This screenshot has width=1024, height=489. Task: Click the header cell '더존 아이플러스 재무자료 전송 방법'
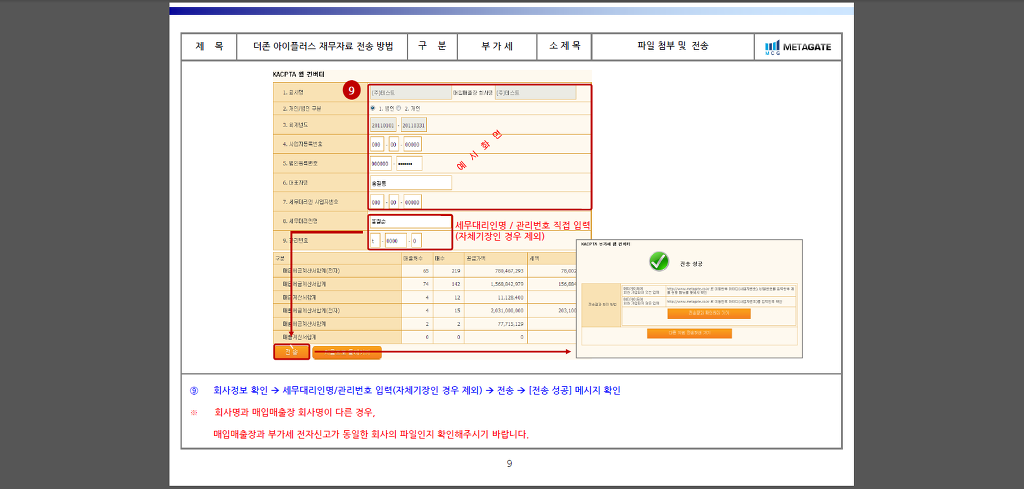[323, 46]
